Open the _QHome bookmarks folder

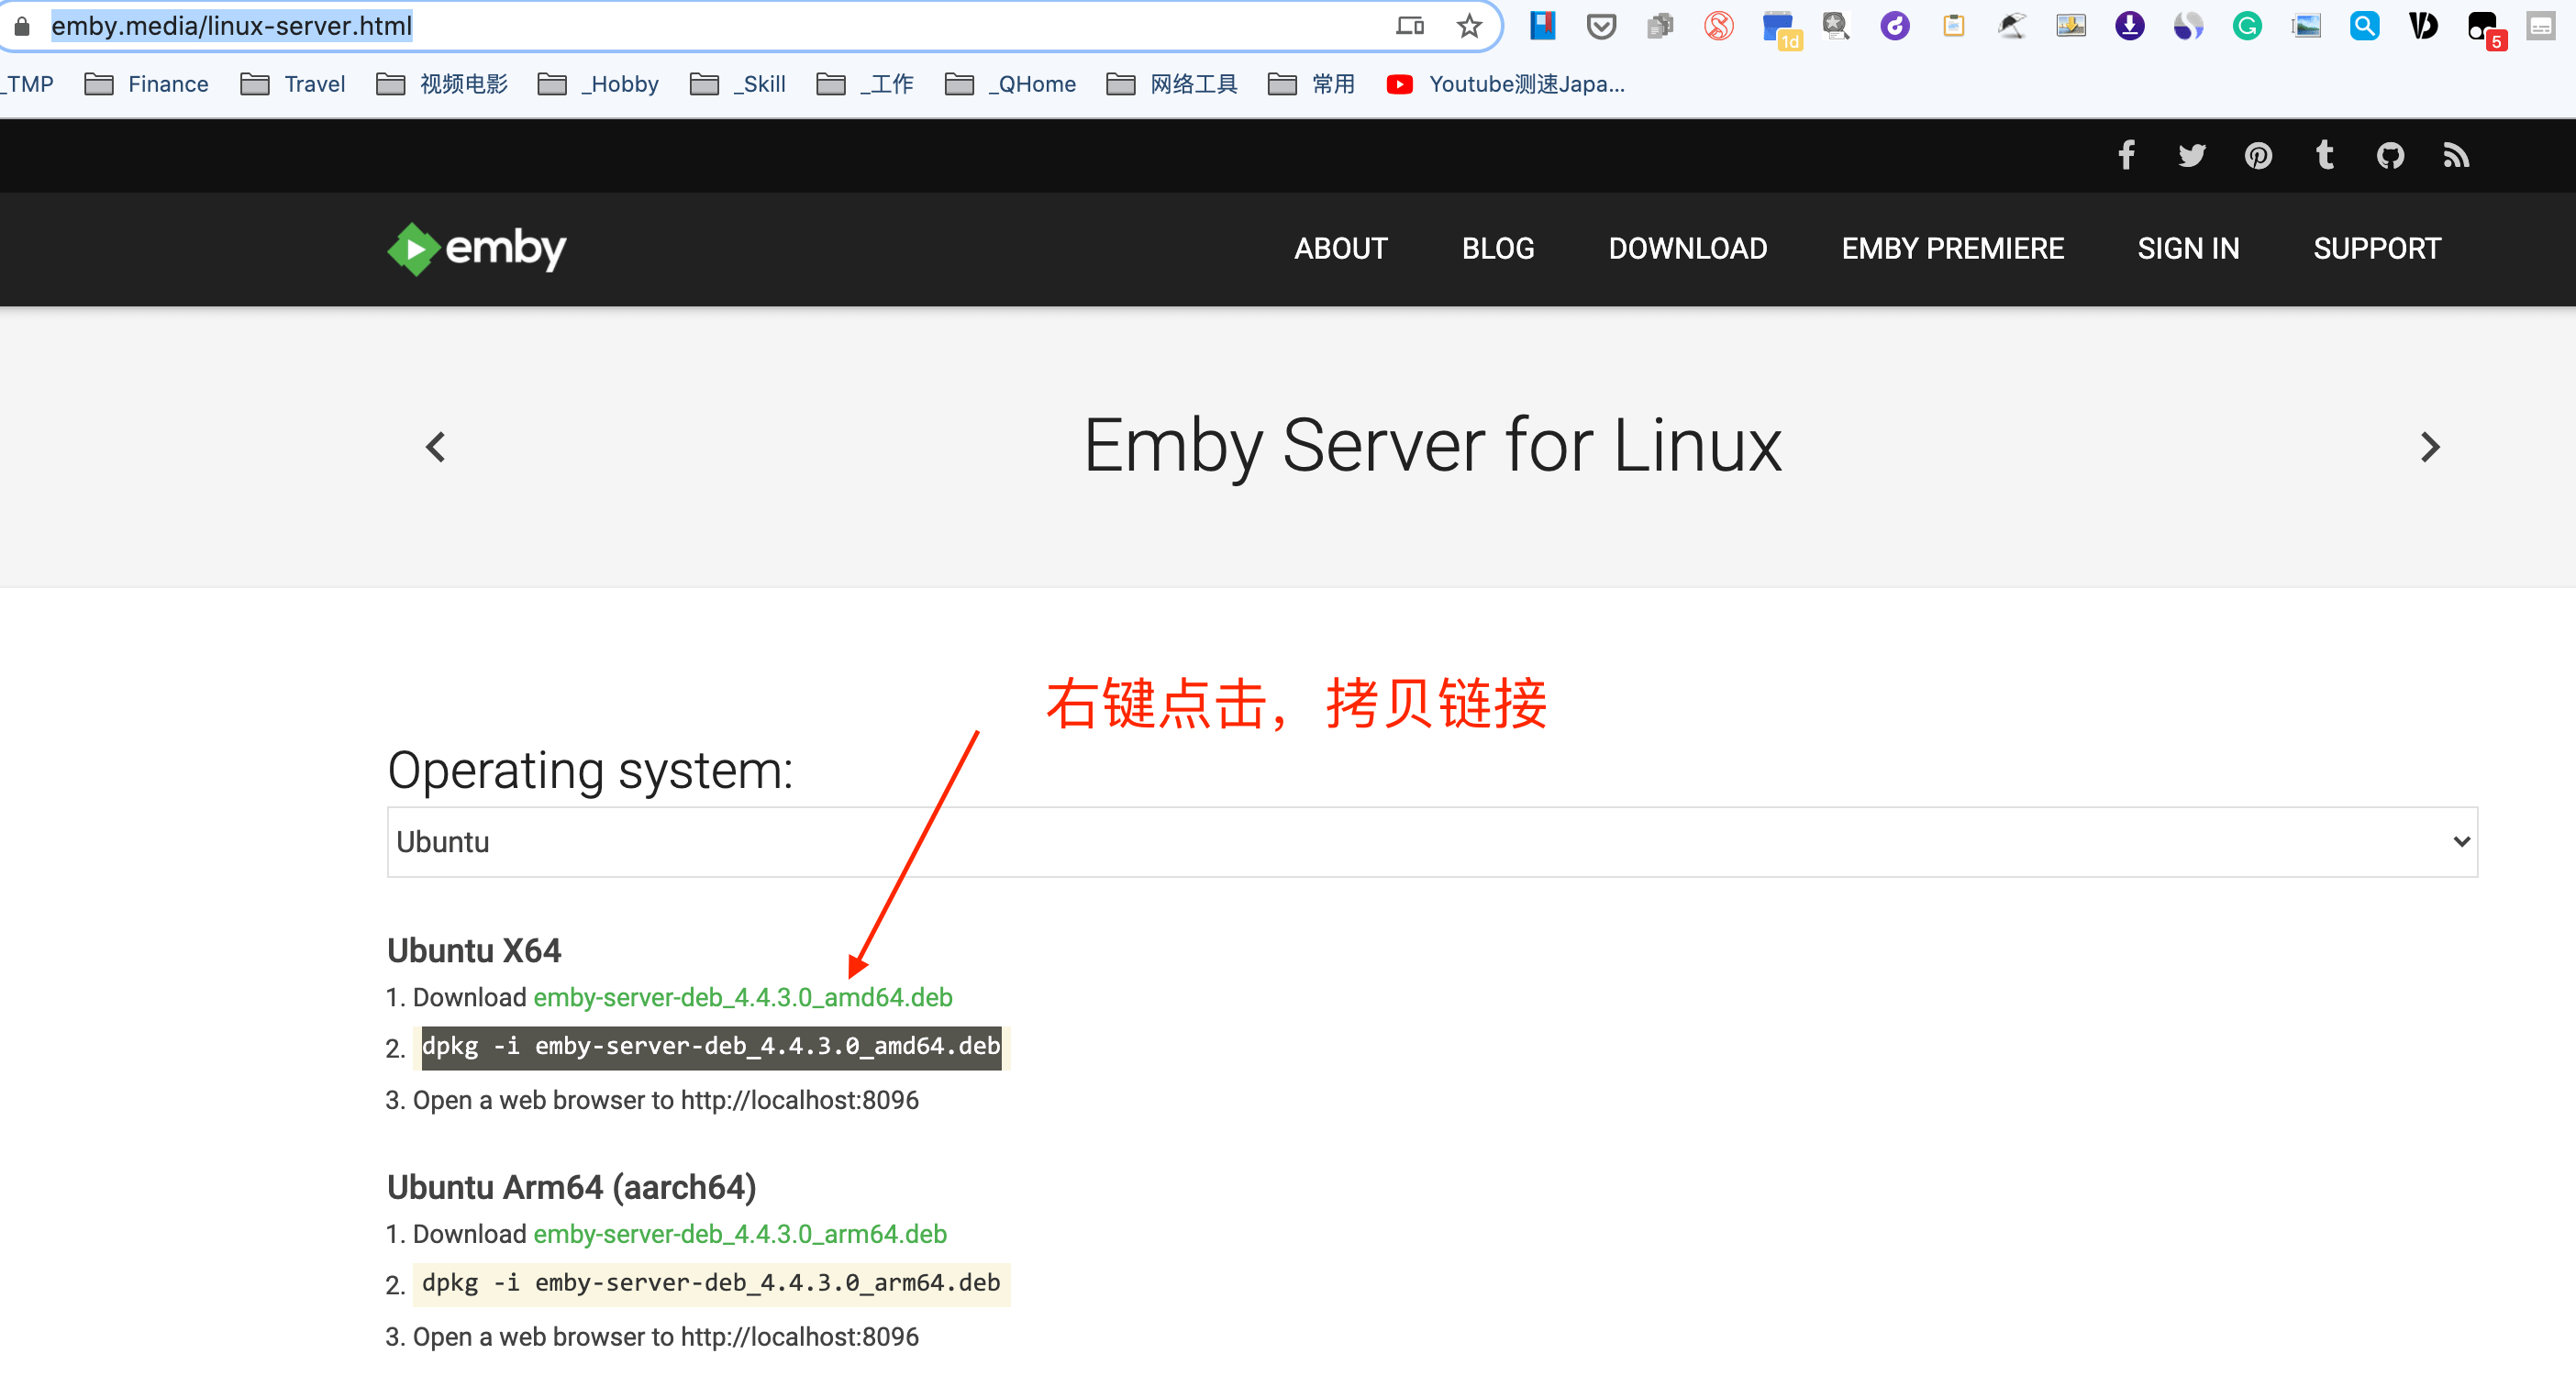click(x=1011, y=84)
